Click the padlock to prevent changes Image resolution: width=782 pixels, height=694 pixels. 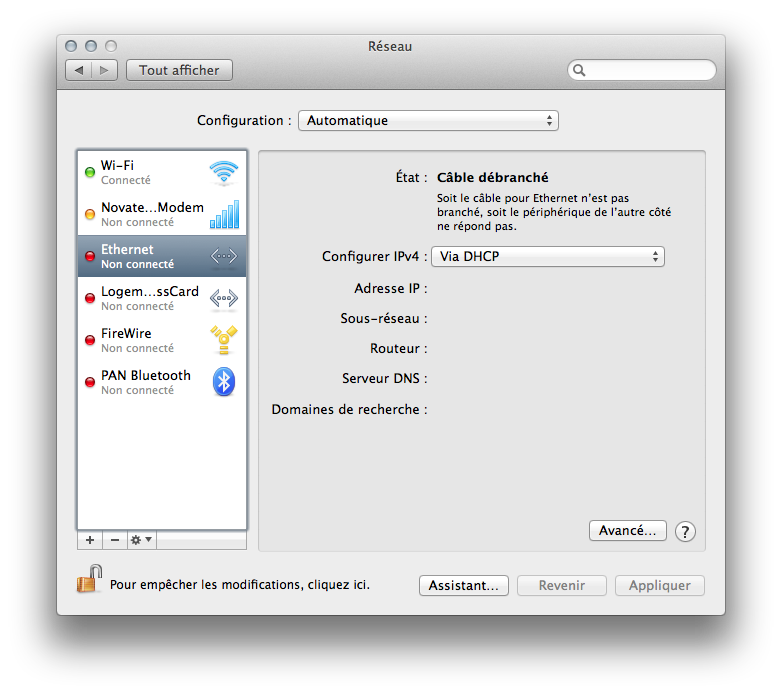pos(90,580)
